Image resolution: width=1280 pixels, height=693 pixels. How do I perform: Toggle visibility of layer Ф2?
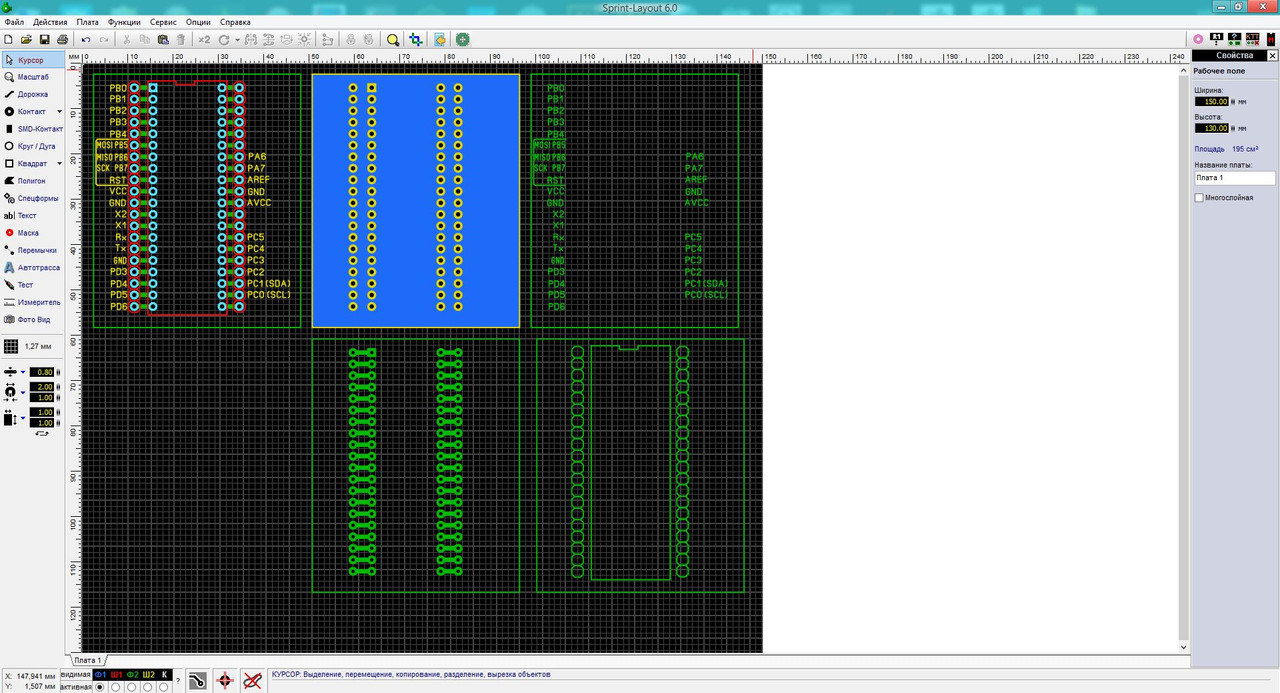[132, 675]
